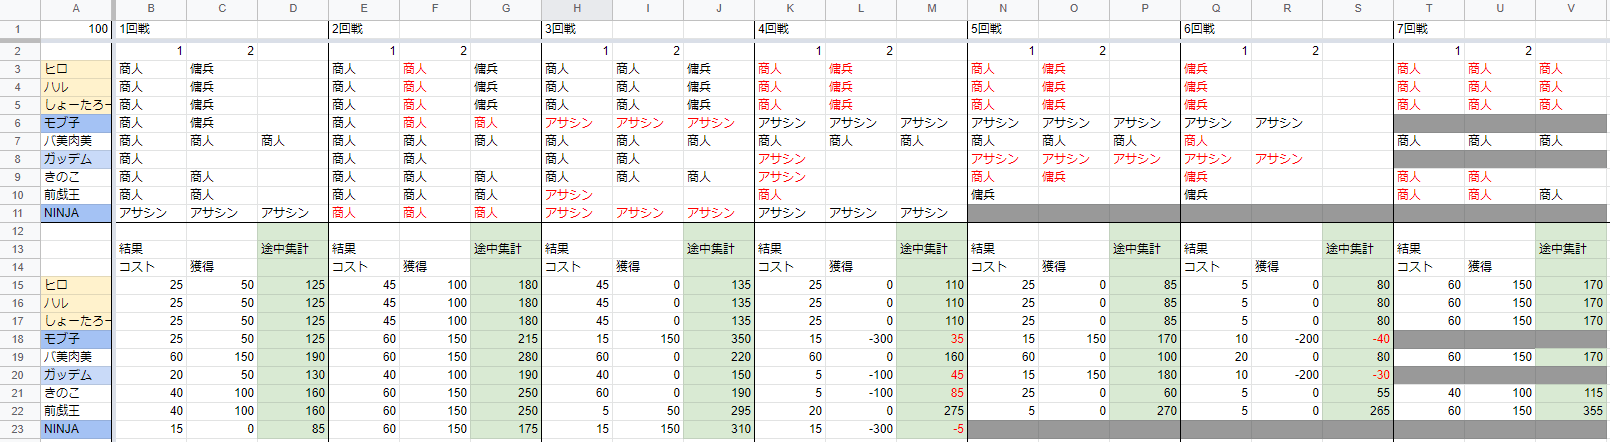Select the 355 total in column V
The width and height of the screenshot is (1610, 442).
[1570, 411]
